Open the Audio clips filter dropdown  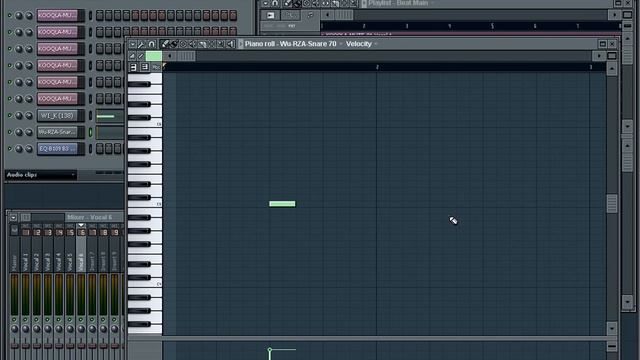(40, 175)
